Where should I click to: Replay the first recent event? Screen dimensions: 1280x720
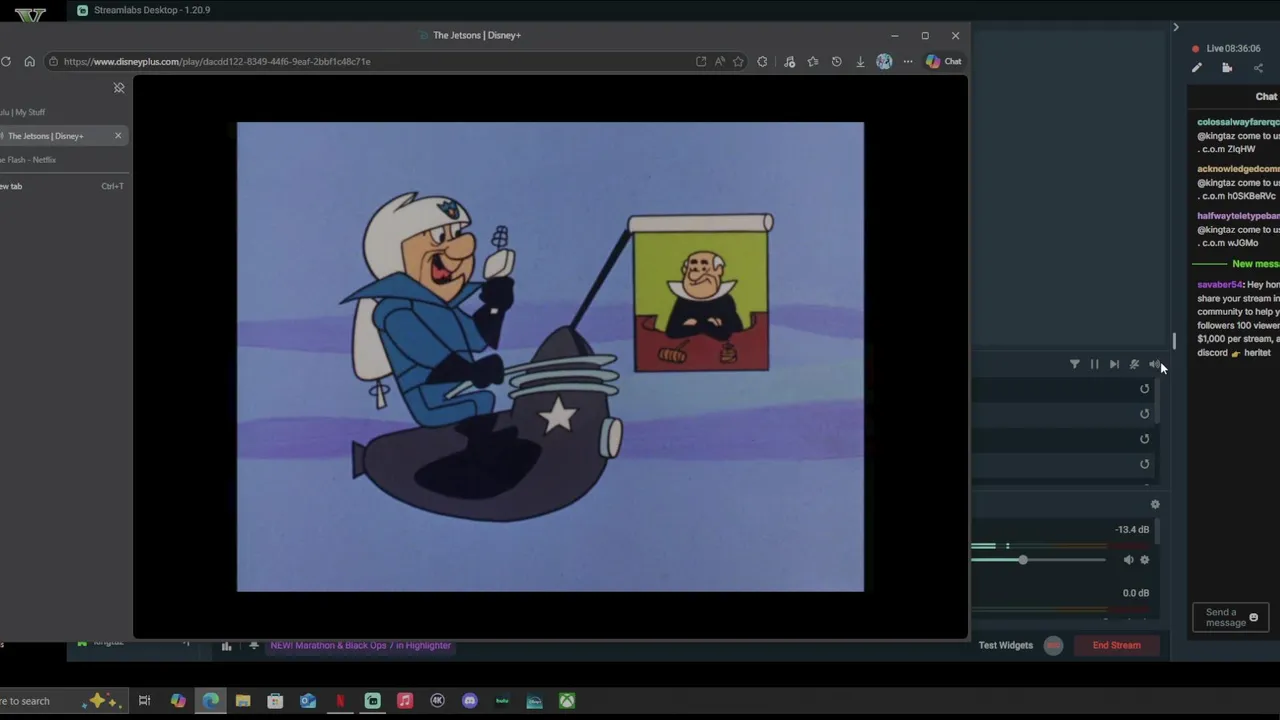[1145, 389]
